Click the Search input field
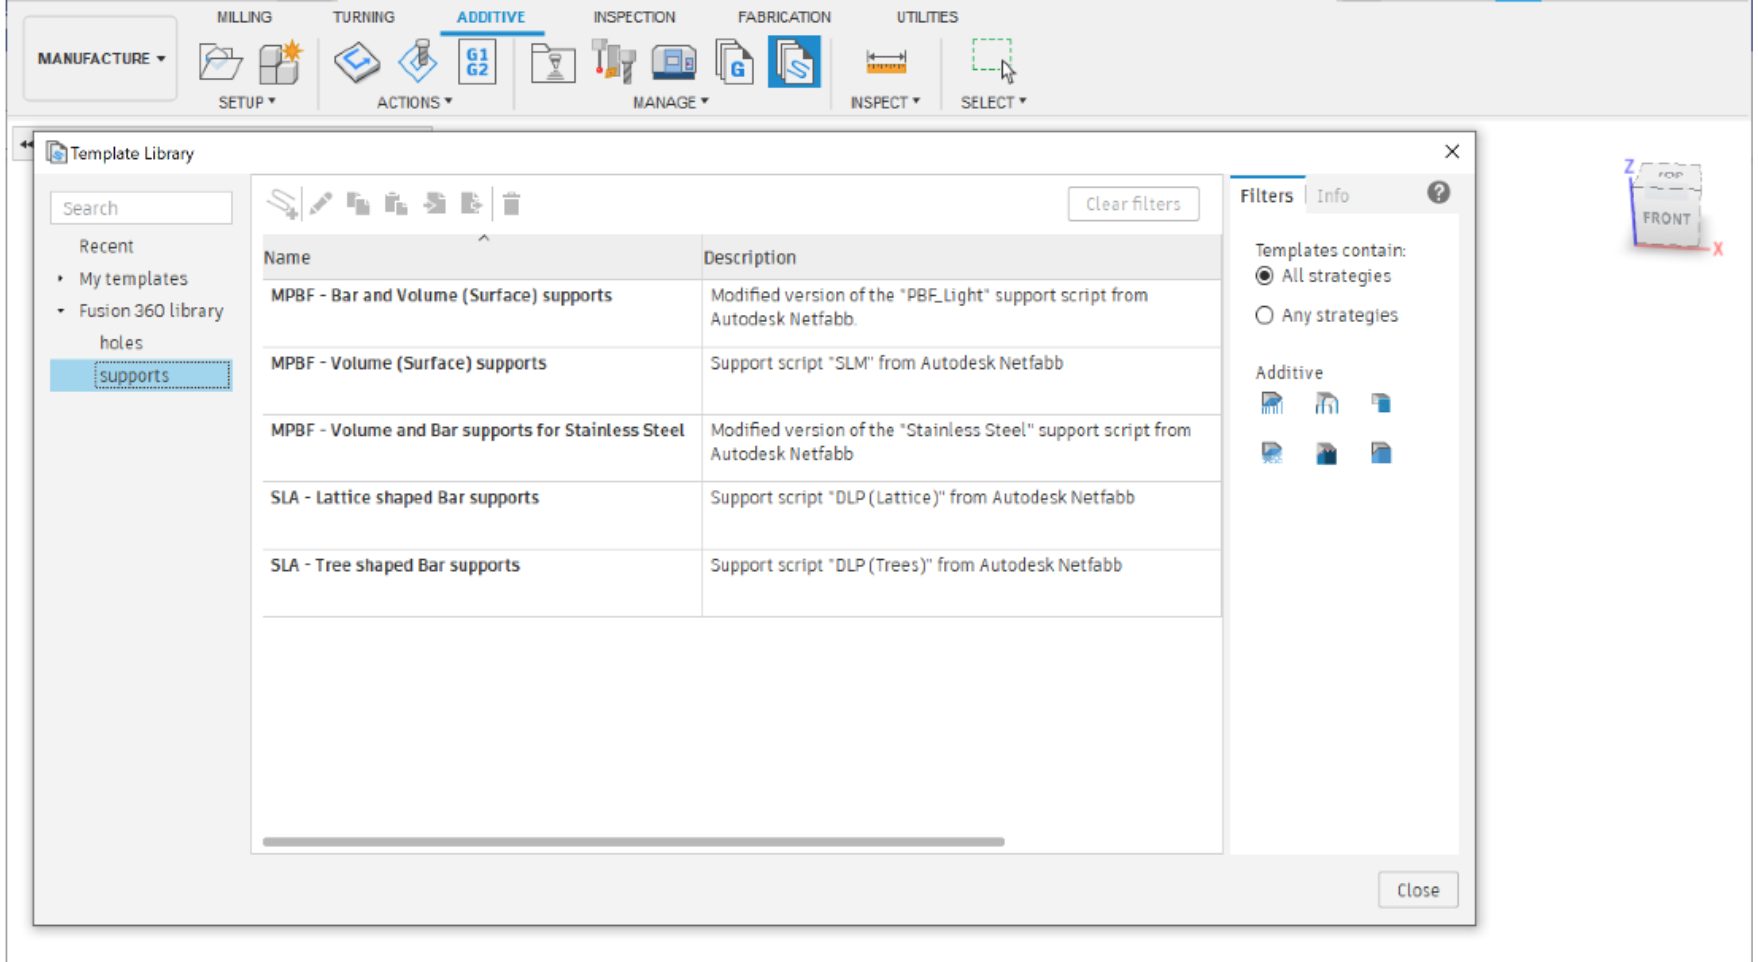The width and height of the screenshot is (1758, 962). (141, 208)
